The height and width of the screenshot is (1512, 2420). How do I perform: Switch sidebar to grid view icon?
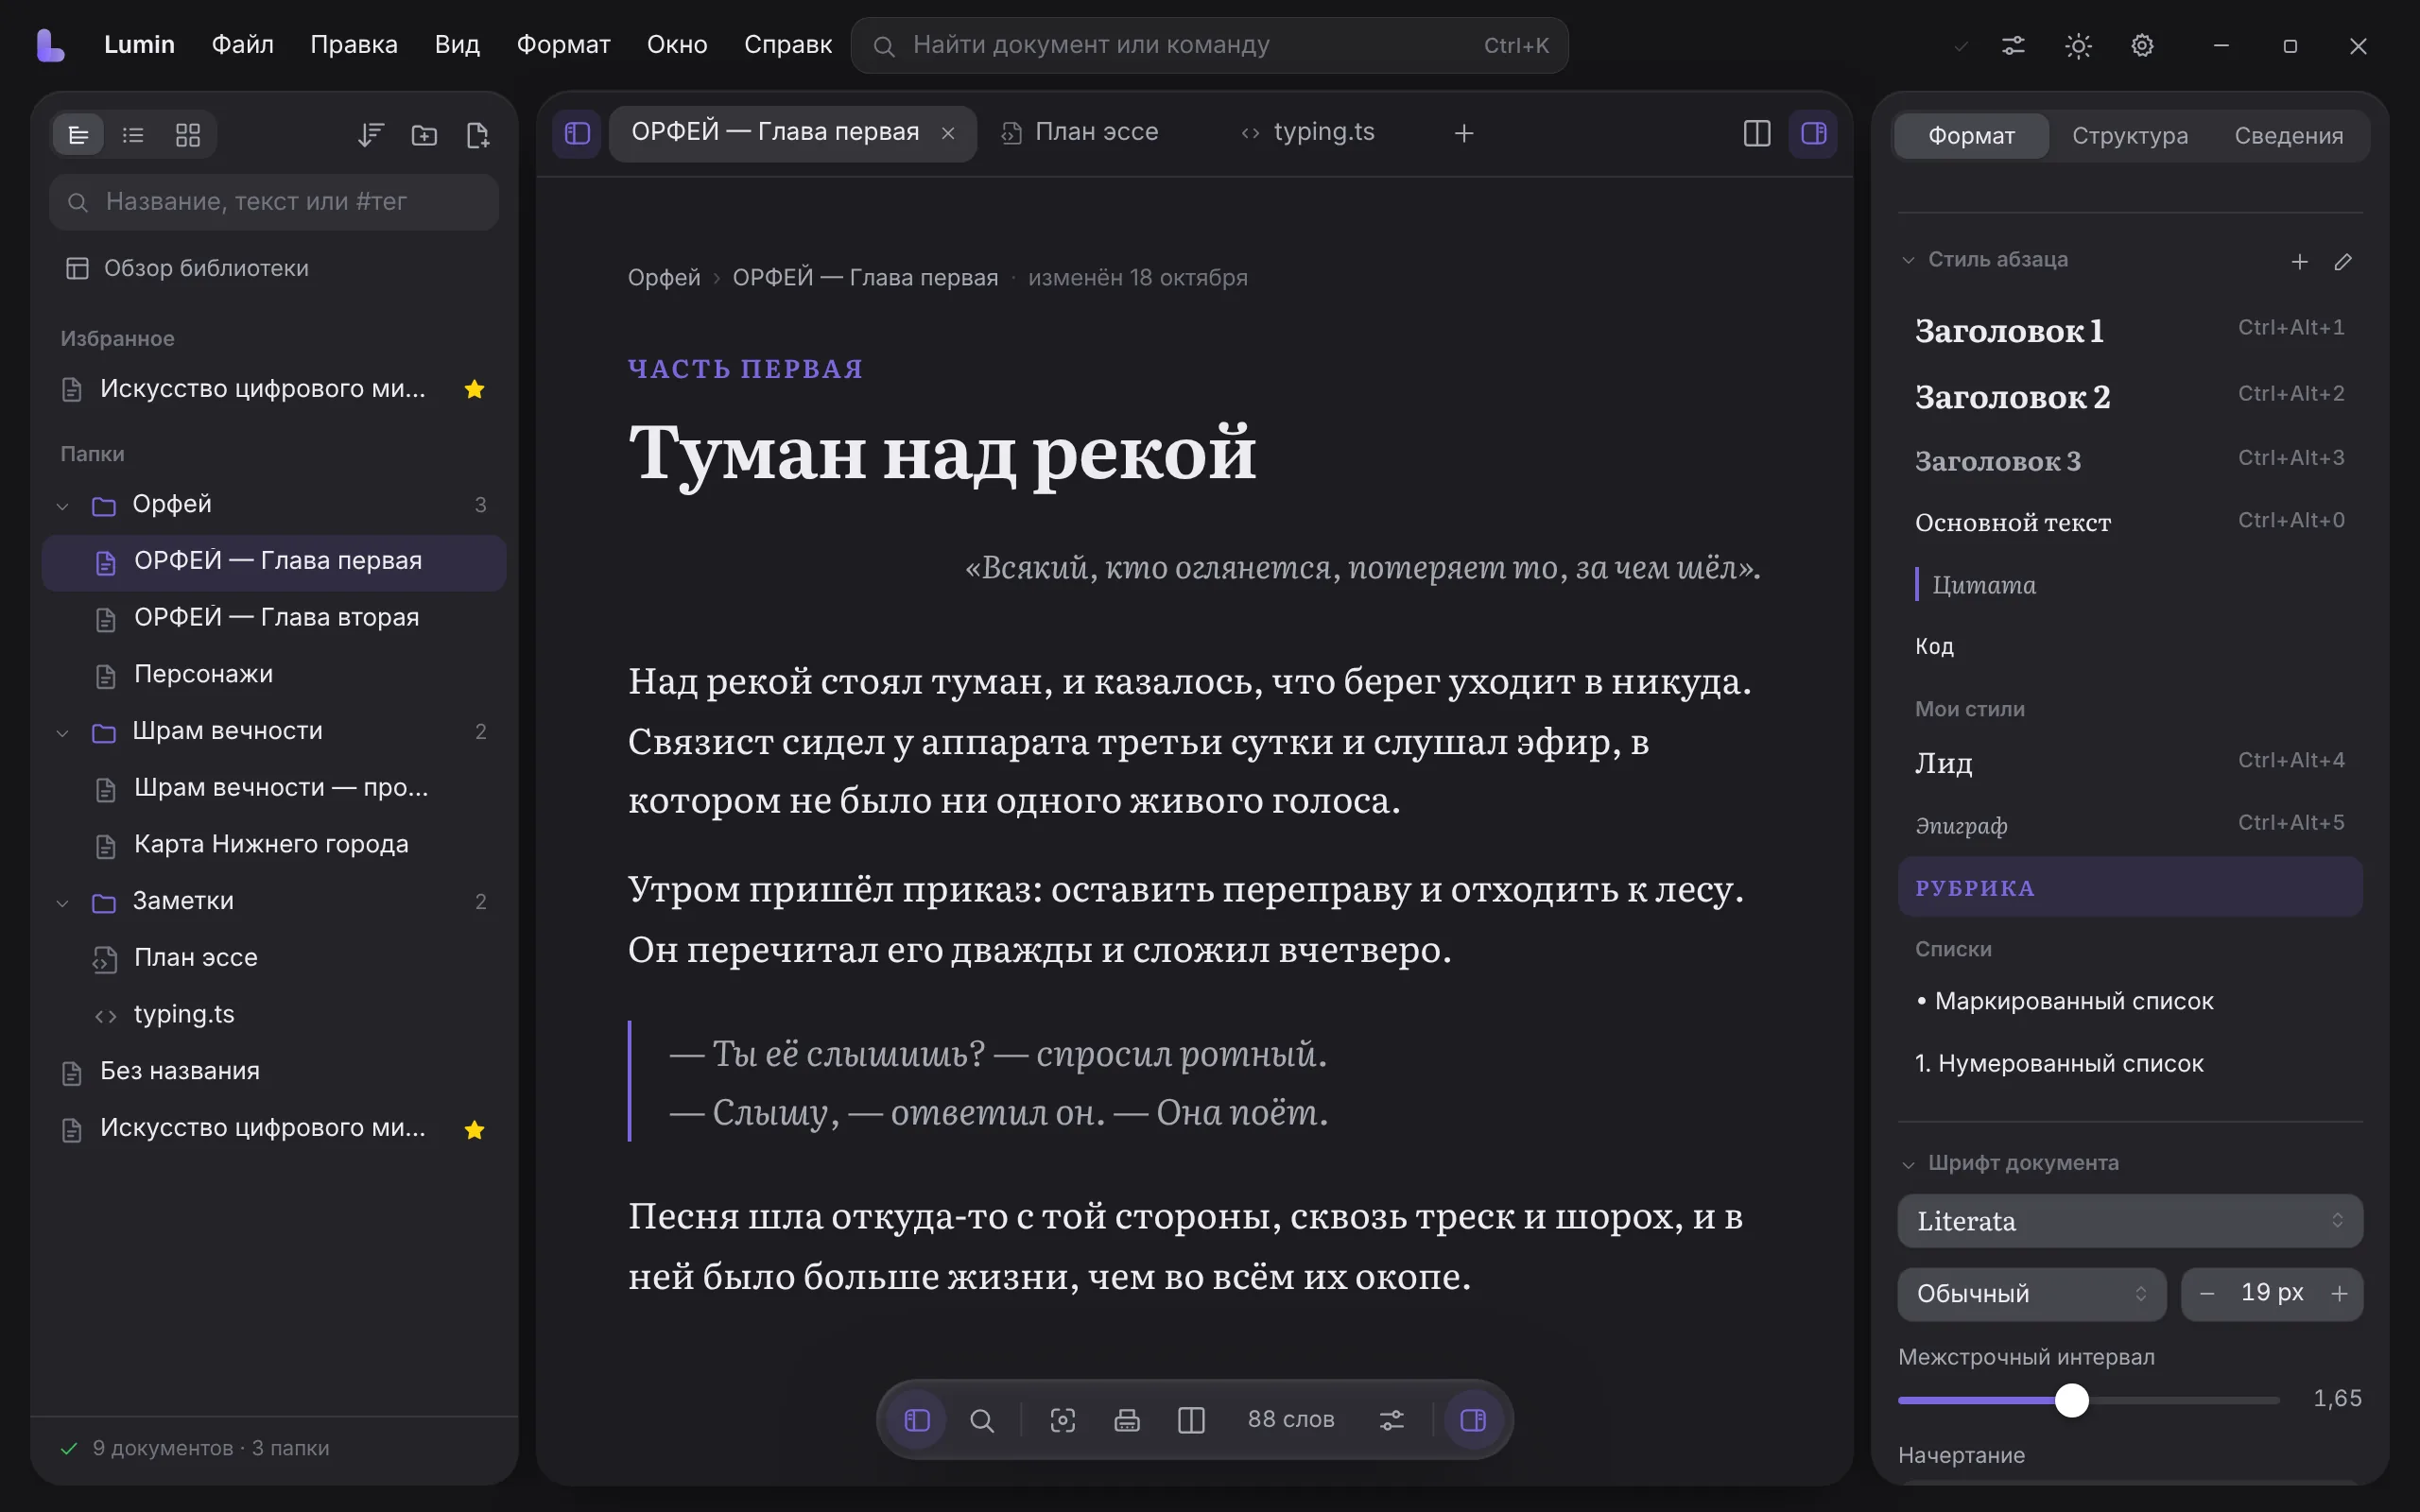click(188, 135)
